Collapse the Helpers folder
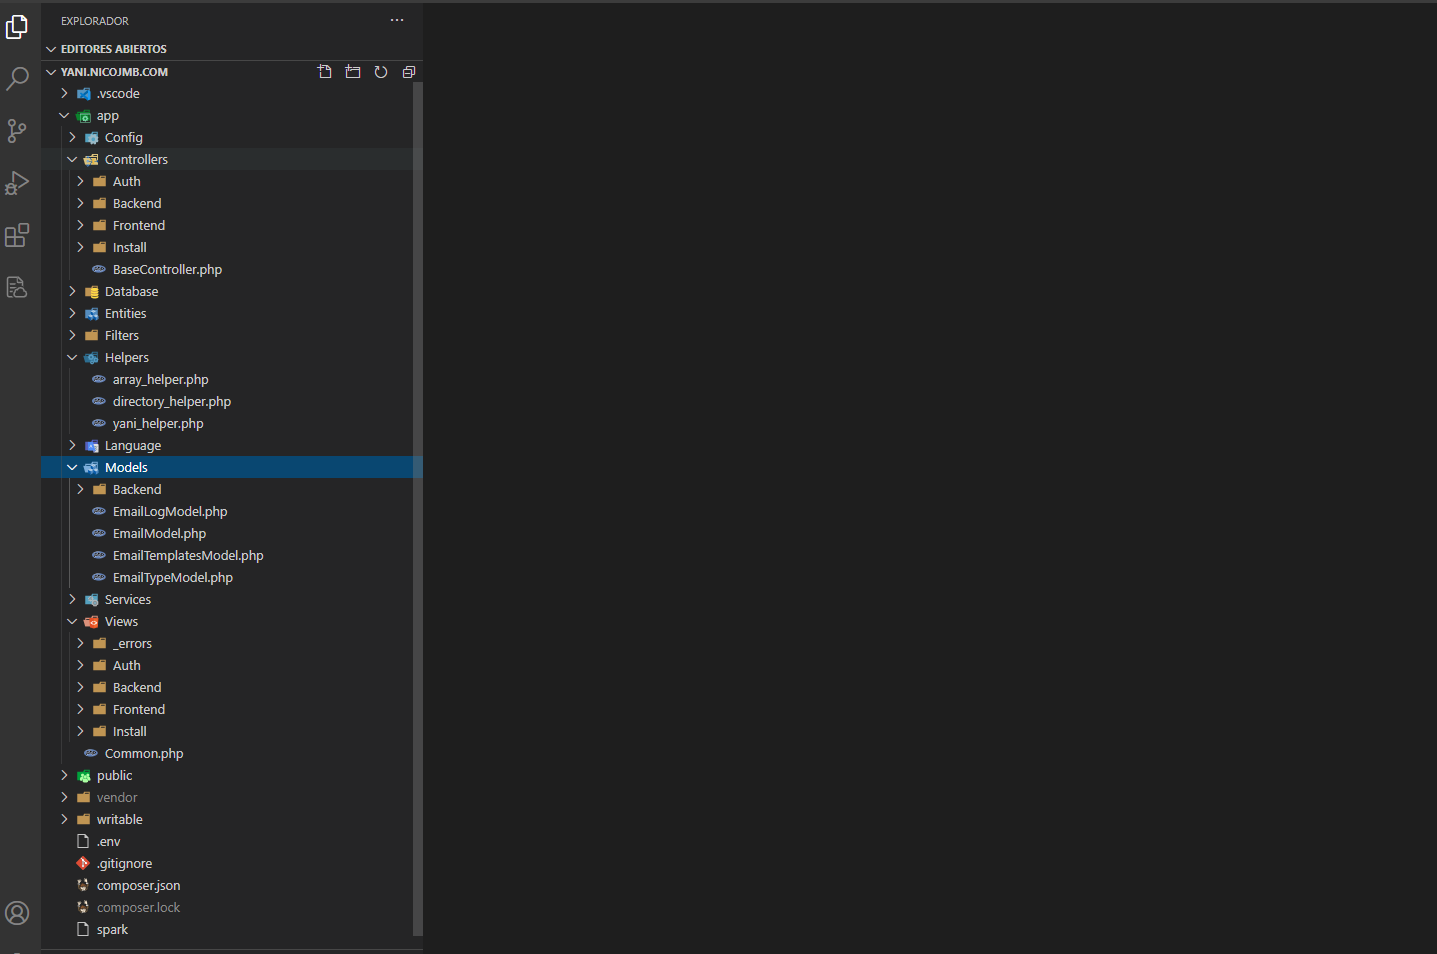Viewport: 1437px width, 954px height. 126,358
